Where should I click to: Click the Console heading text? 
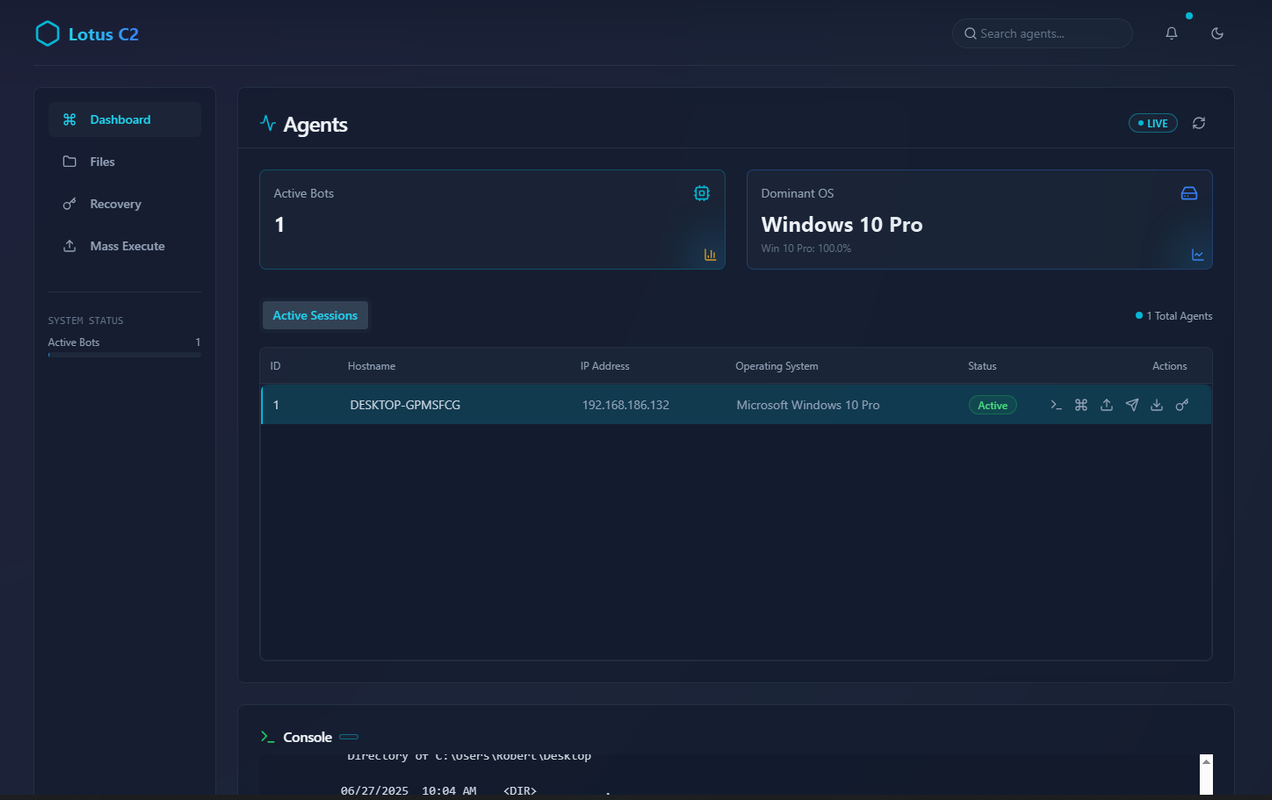point(307,737)
